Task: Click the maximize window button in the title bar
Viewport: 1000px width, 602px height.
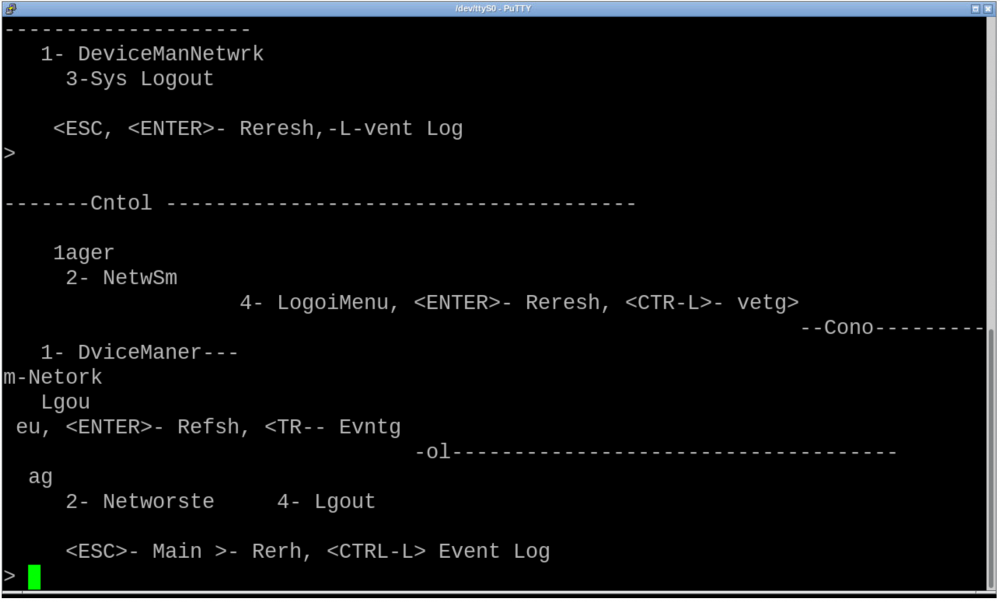Action: coord(975,8)
